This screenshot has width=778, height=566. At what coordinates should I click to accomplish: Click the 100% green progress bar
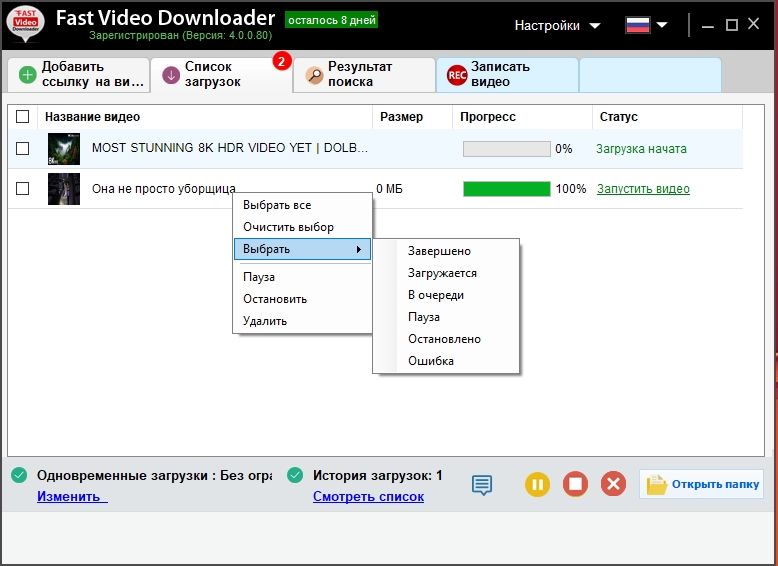(507, 189)
